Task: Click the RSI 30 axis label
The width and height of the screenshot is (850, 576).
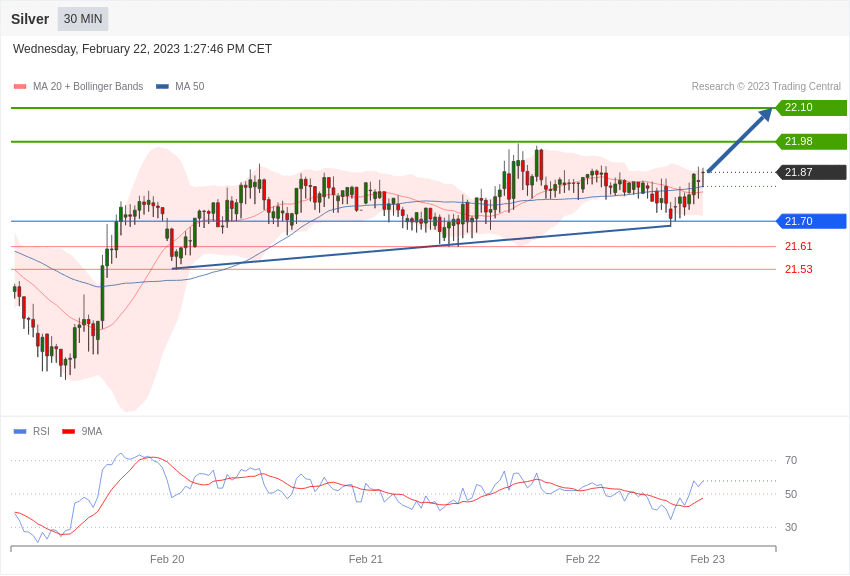Action: click(x=791, y=527)
